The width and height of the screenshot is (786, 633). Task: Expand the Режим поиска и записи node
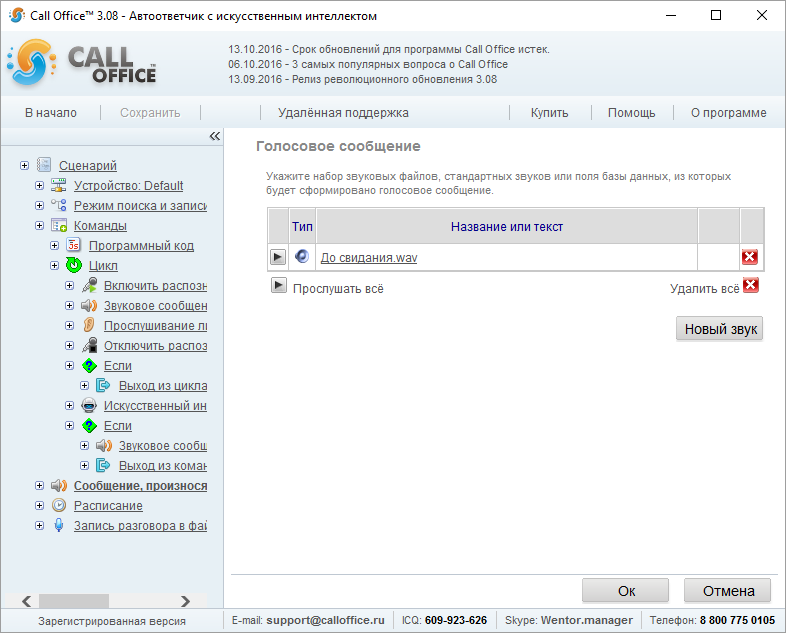(x=39, y=205)
